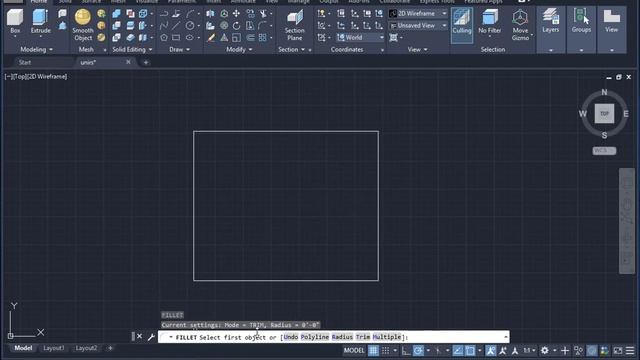The width and height of the screenshot is (640, 360).
Task: Toggle the Culling selection option
Action: coord(462,24)
